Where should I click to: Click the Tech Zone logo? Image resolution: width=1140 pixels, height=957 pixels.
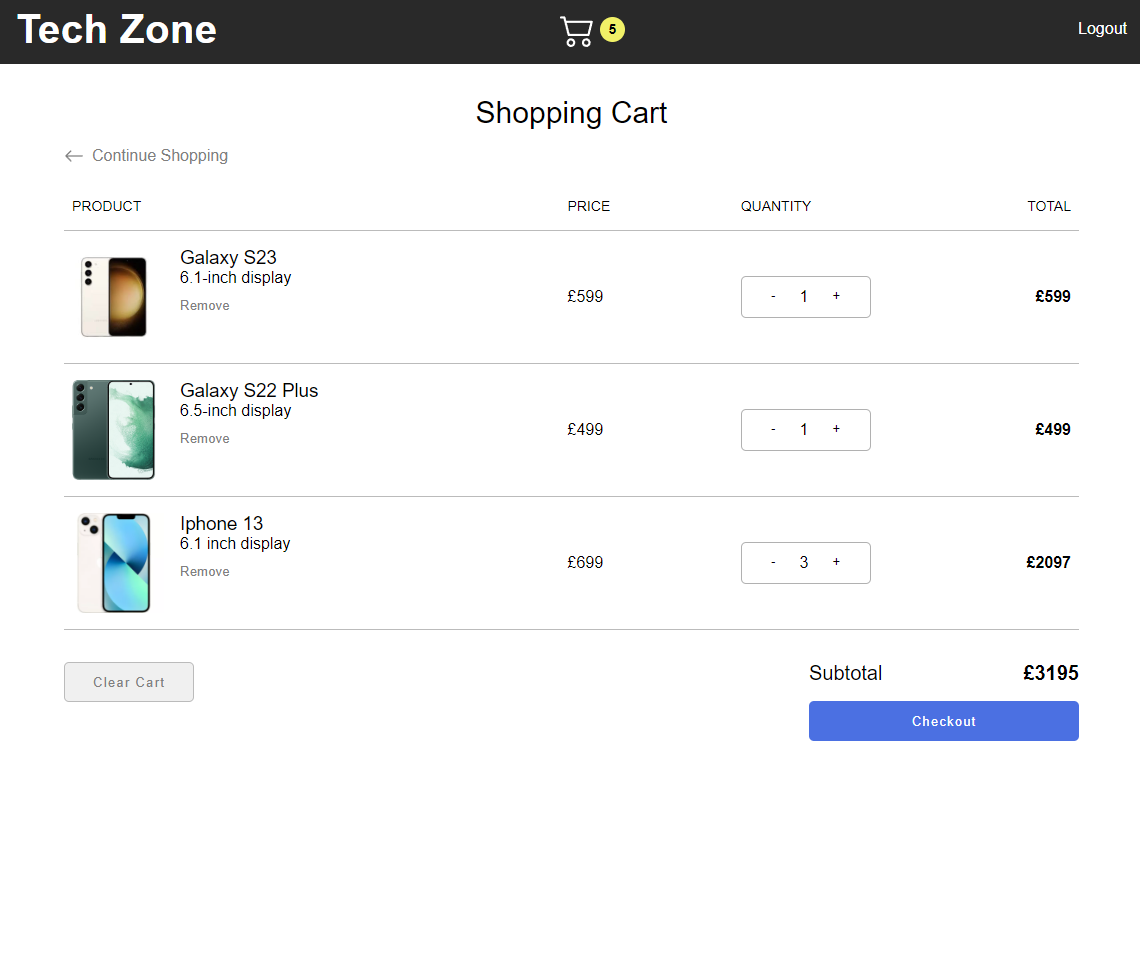coord(116,30)
